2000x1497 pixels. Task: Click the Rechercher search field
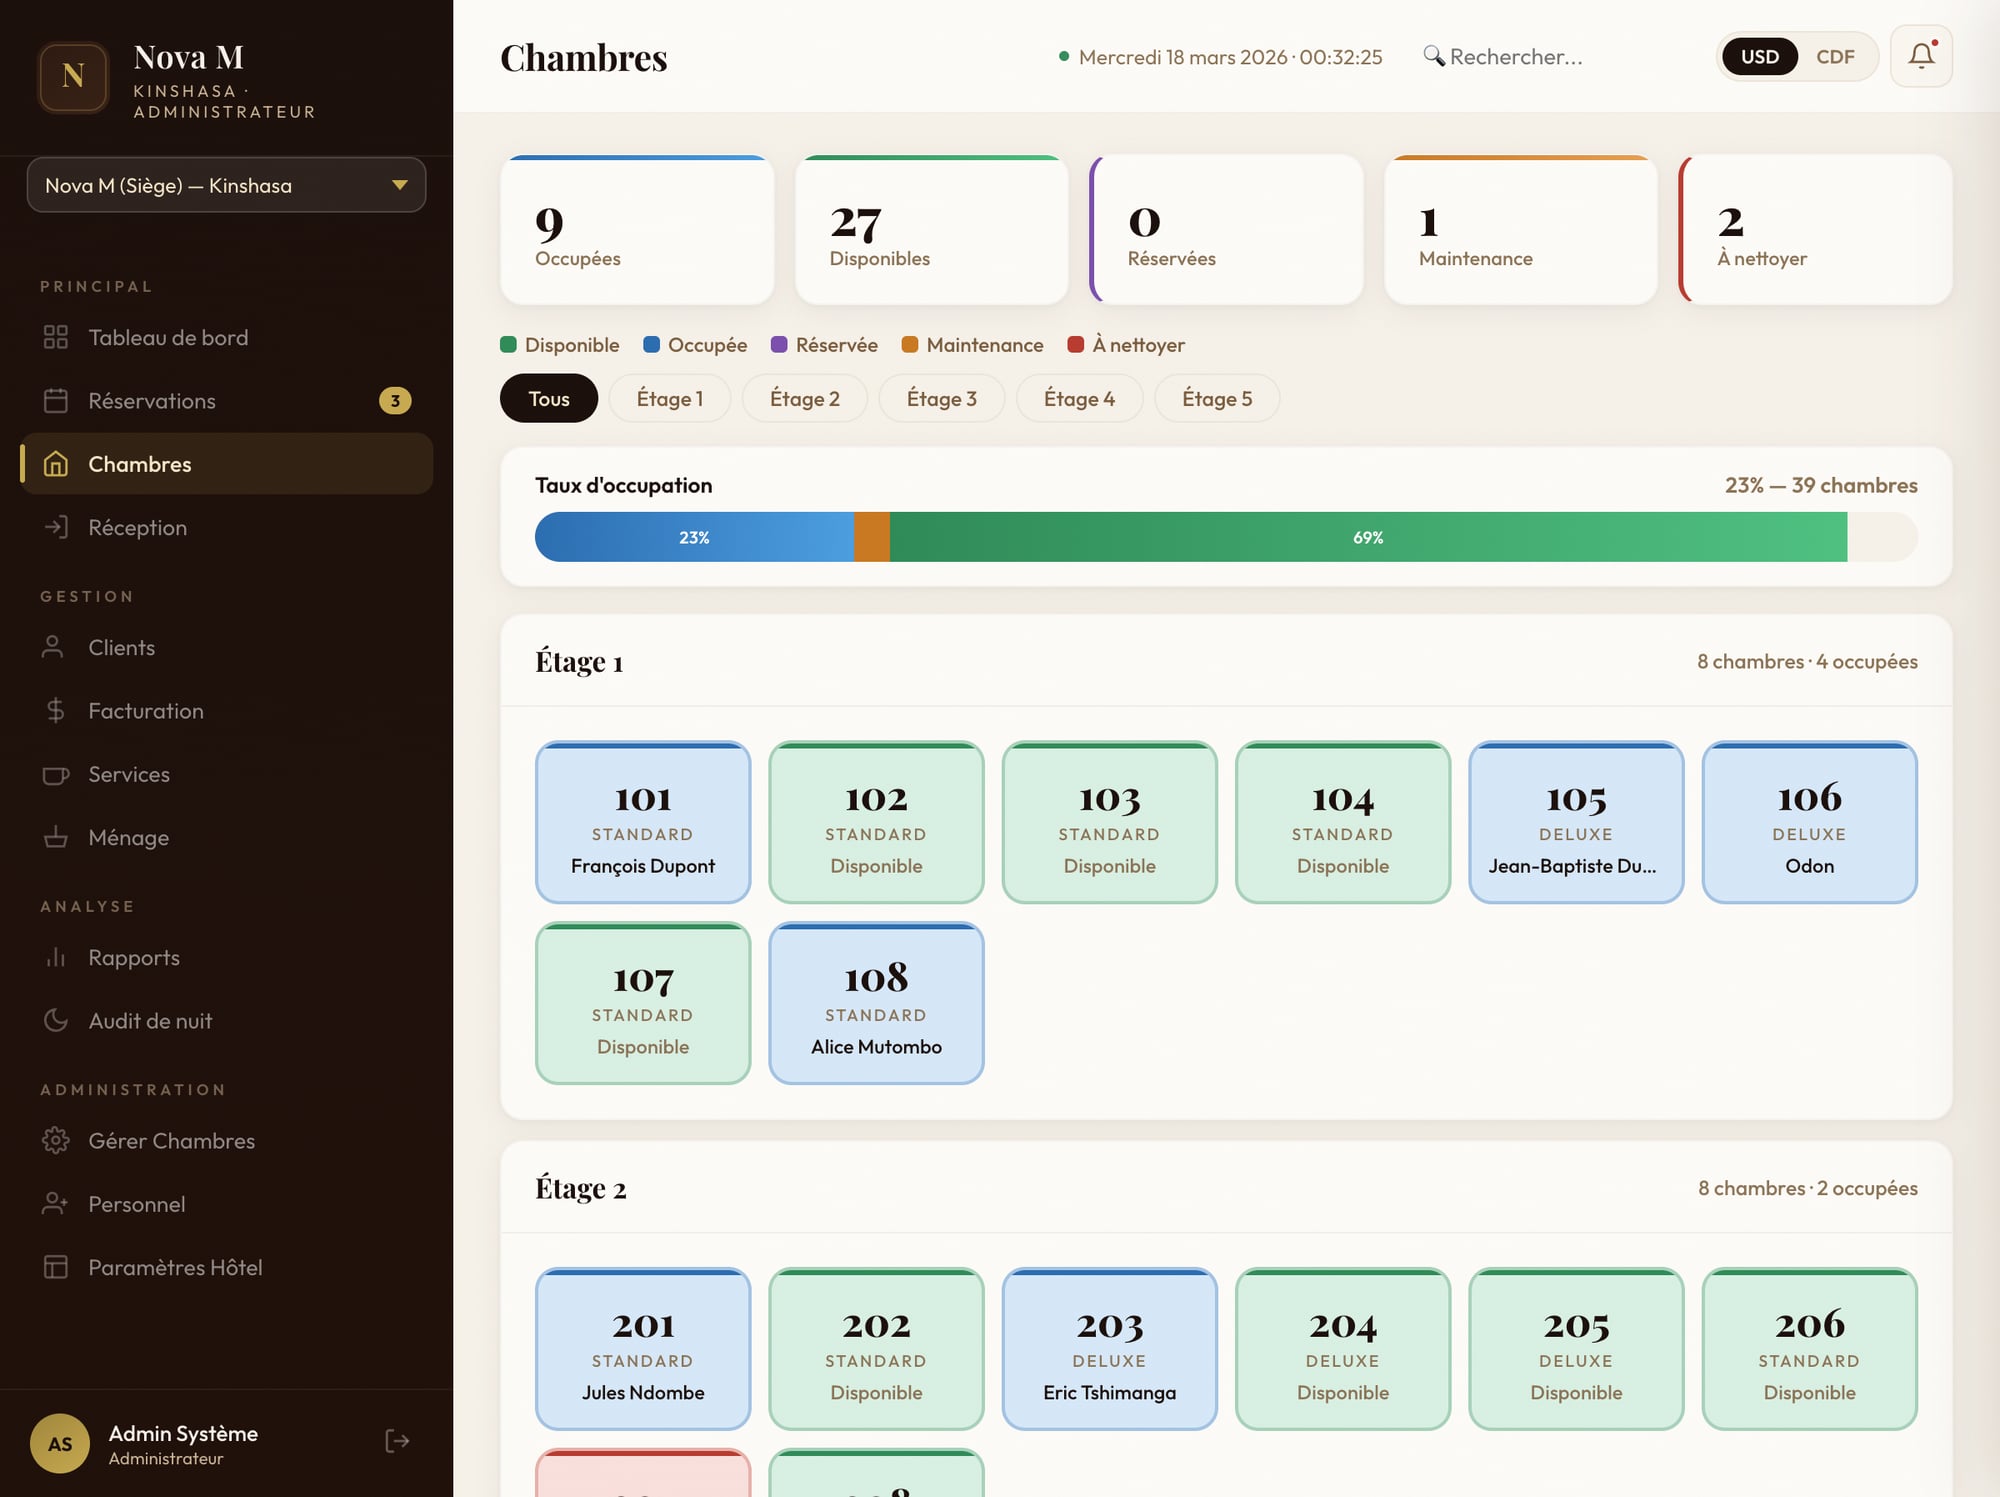click(1515, 57)
